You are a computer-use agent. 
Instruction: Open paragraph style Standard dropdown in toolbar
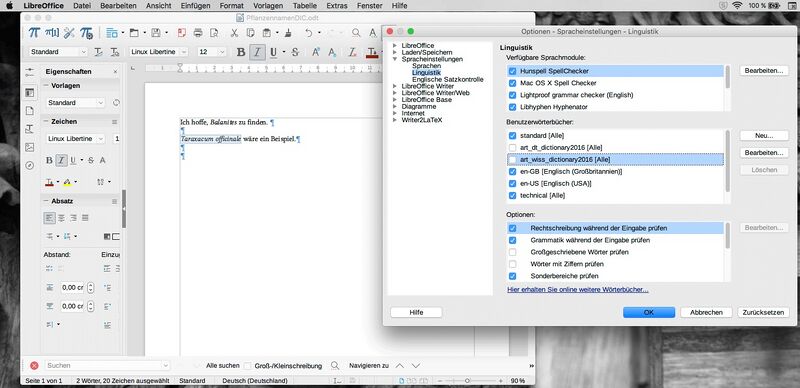(x=84, y=52)
